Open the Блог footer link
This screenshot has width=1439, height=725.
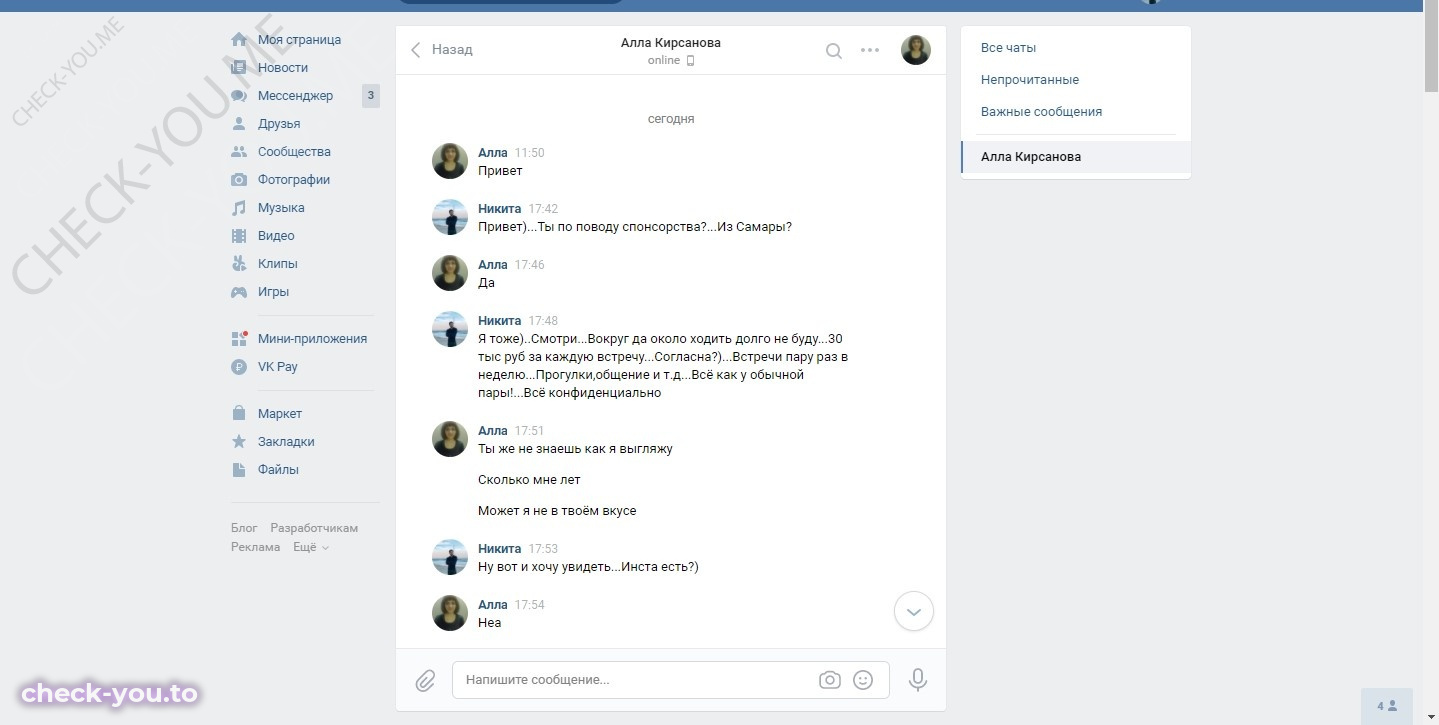click(x=244, y=528)
